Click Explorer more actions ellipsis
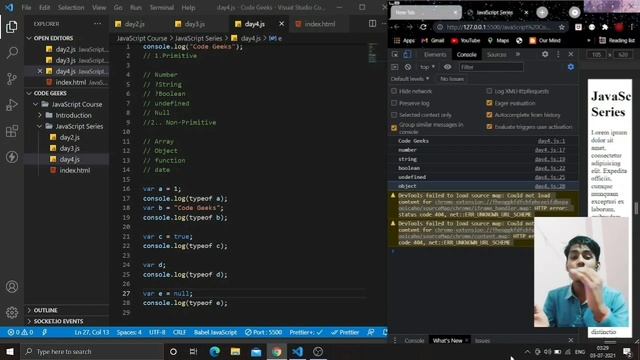The height and width of the screenshot is (360, 640). tap(98, 24)
